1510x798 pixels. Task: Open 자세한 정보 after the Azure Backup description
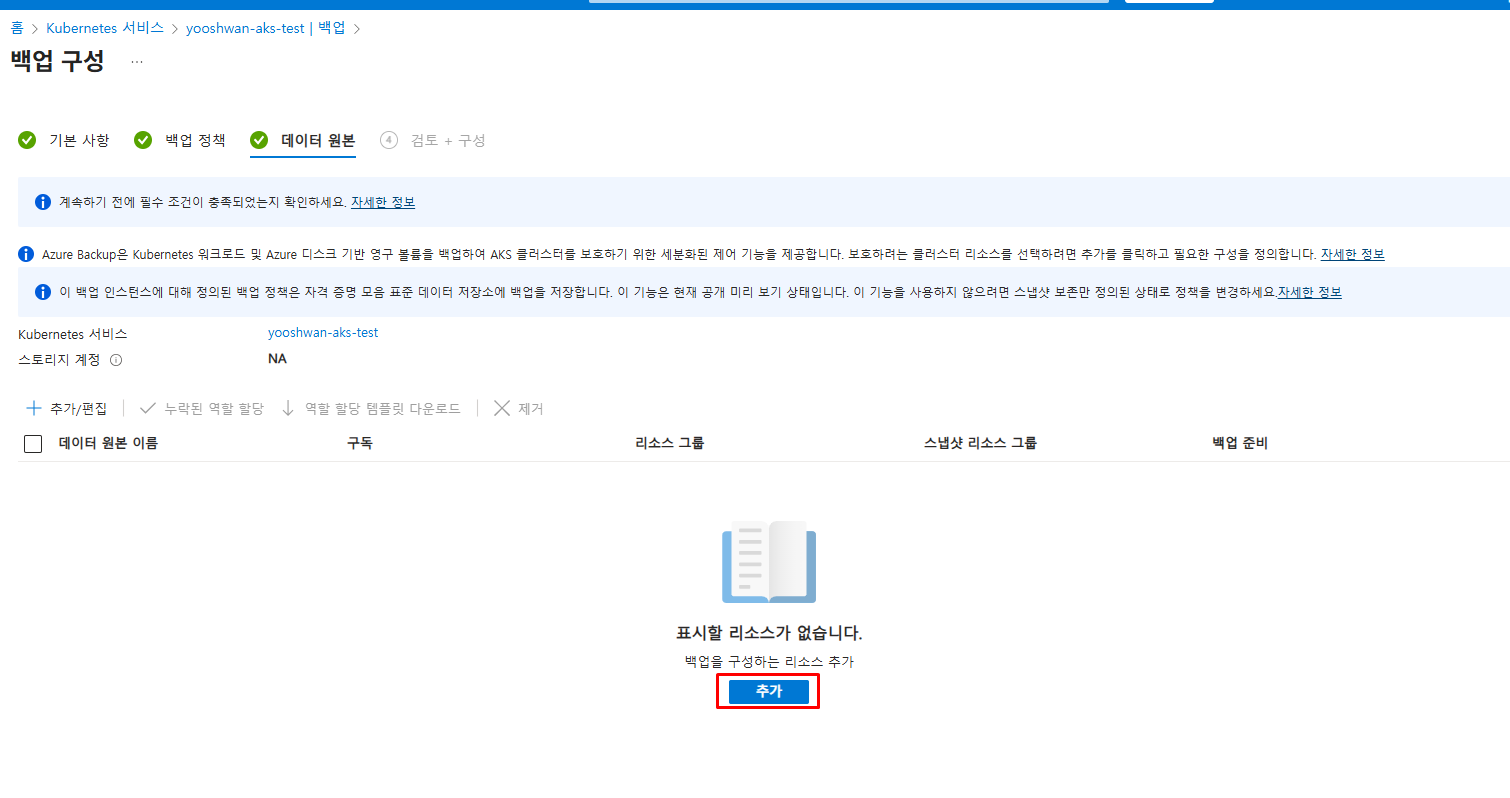(x=1353, y=254)
